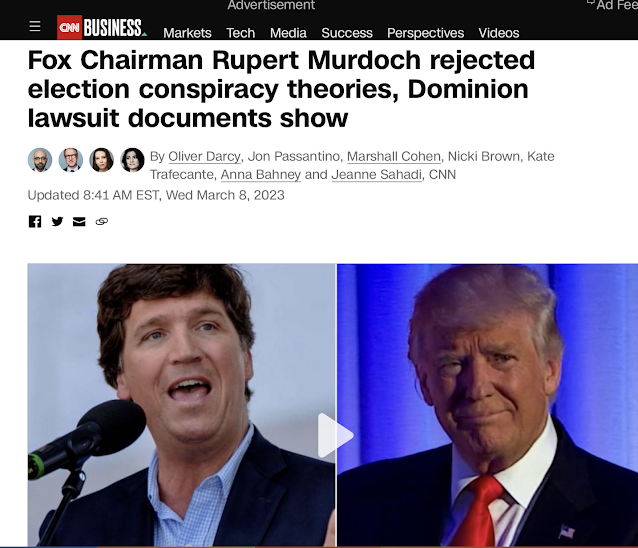
Task: Play the article video
Action: (335, 435)
